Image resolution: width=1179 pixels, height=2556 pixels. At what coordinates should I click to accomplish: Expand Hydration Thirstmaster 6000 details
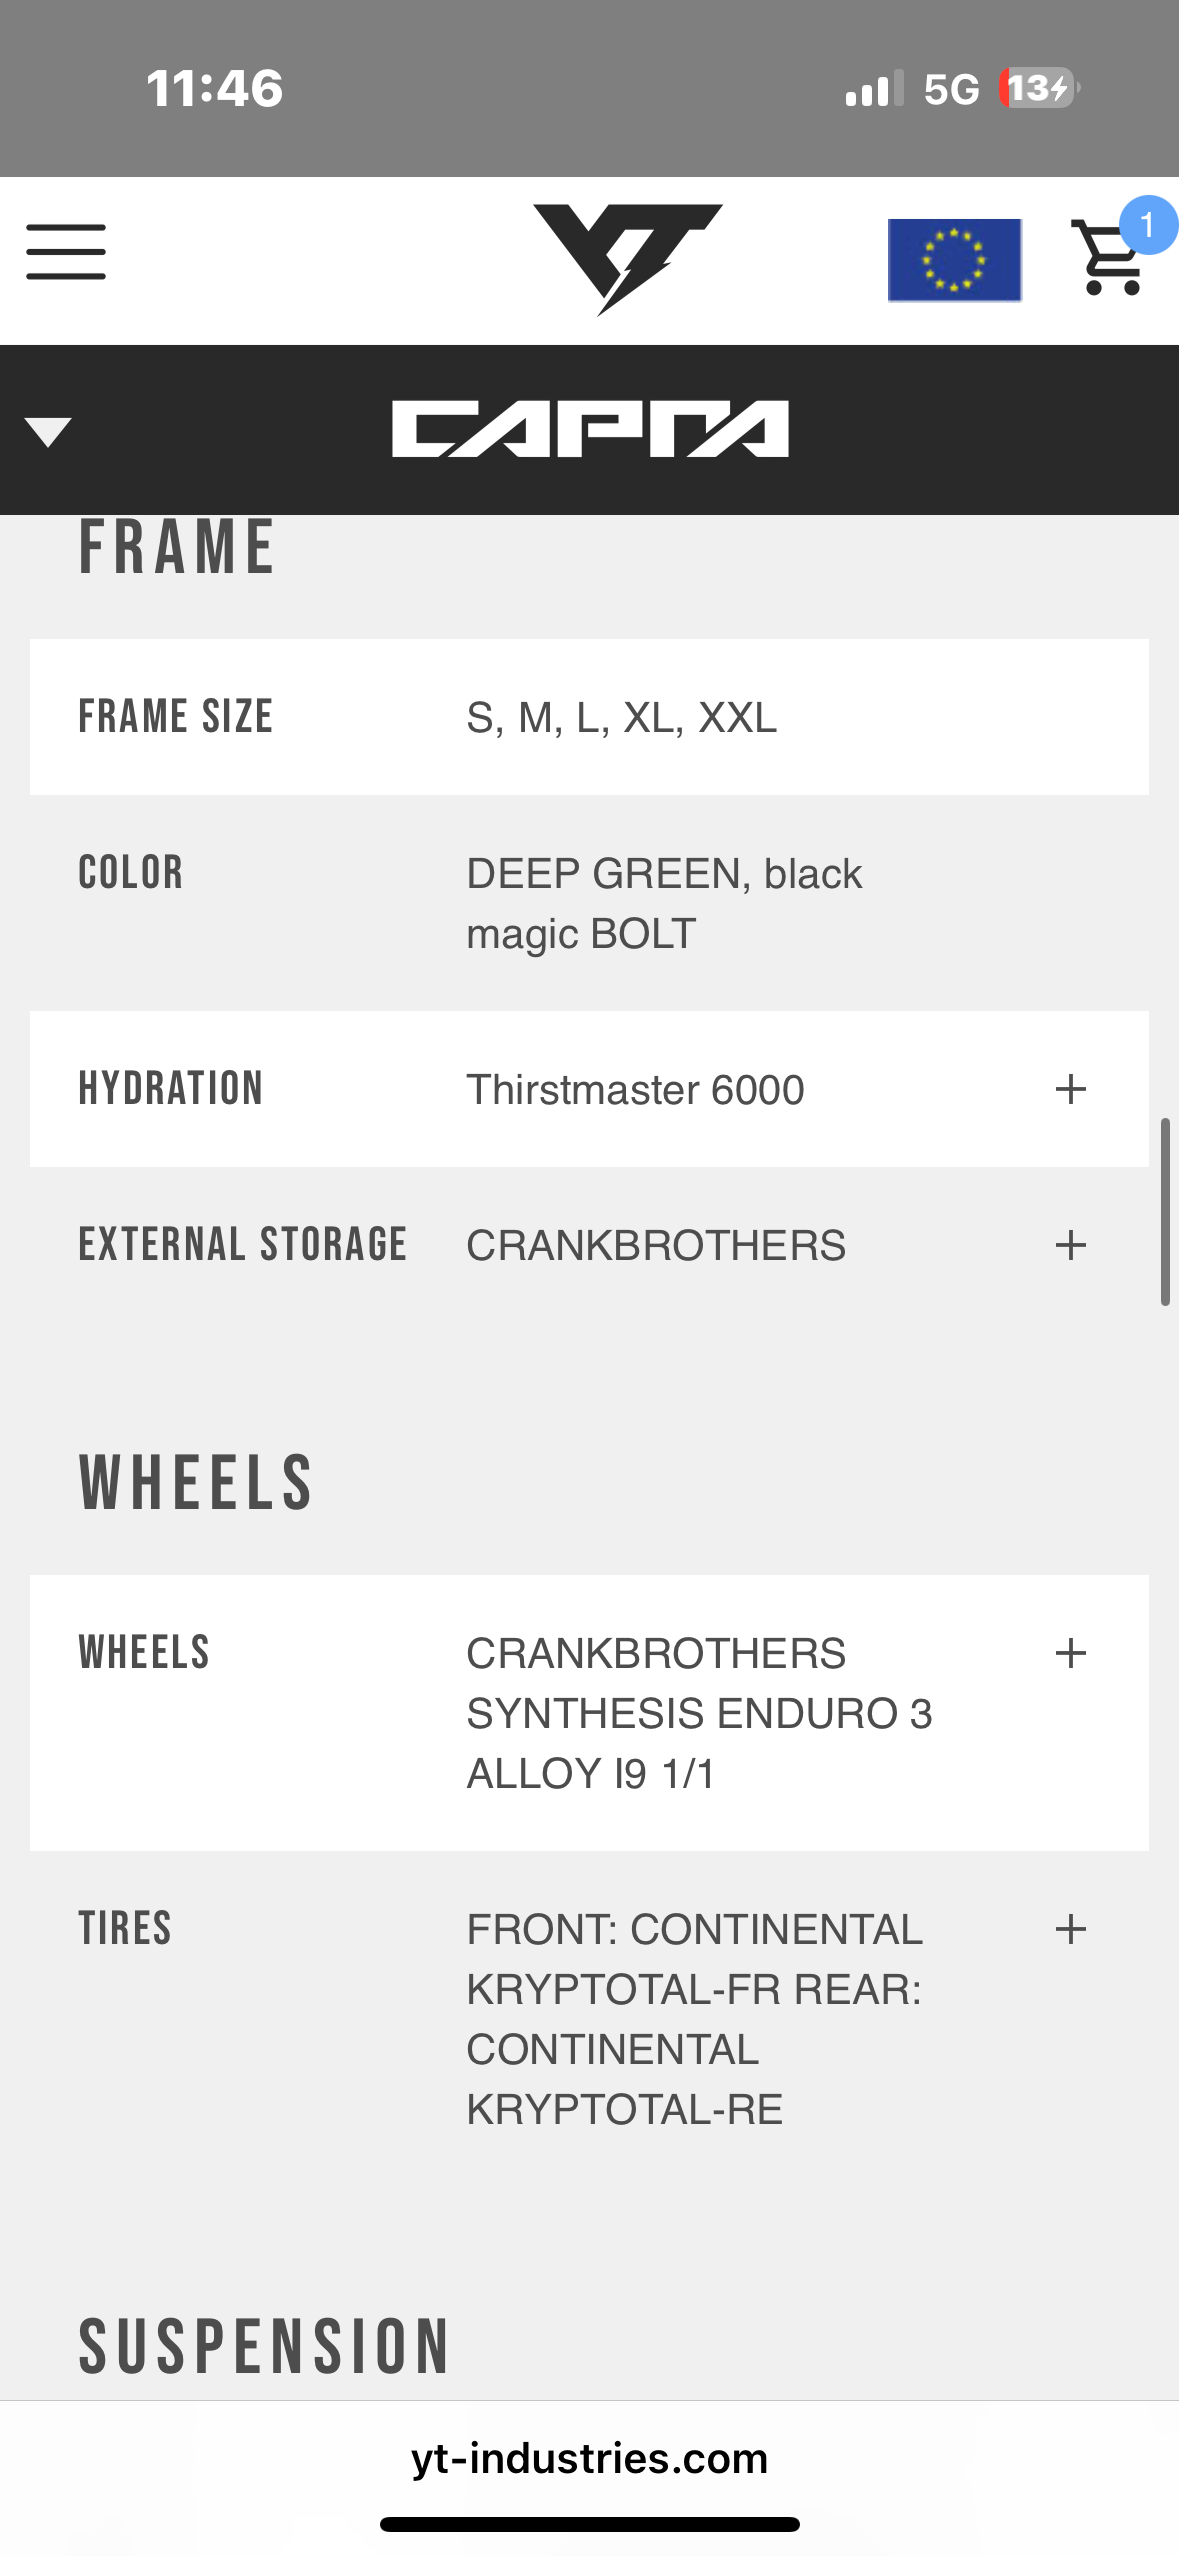[x=1070, y=1089]
